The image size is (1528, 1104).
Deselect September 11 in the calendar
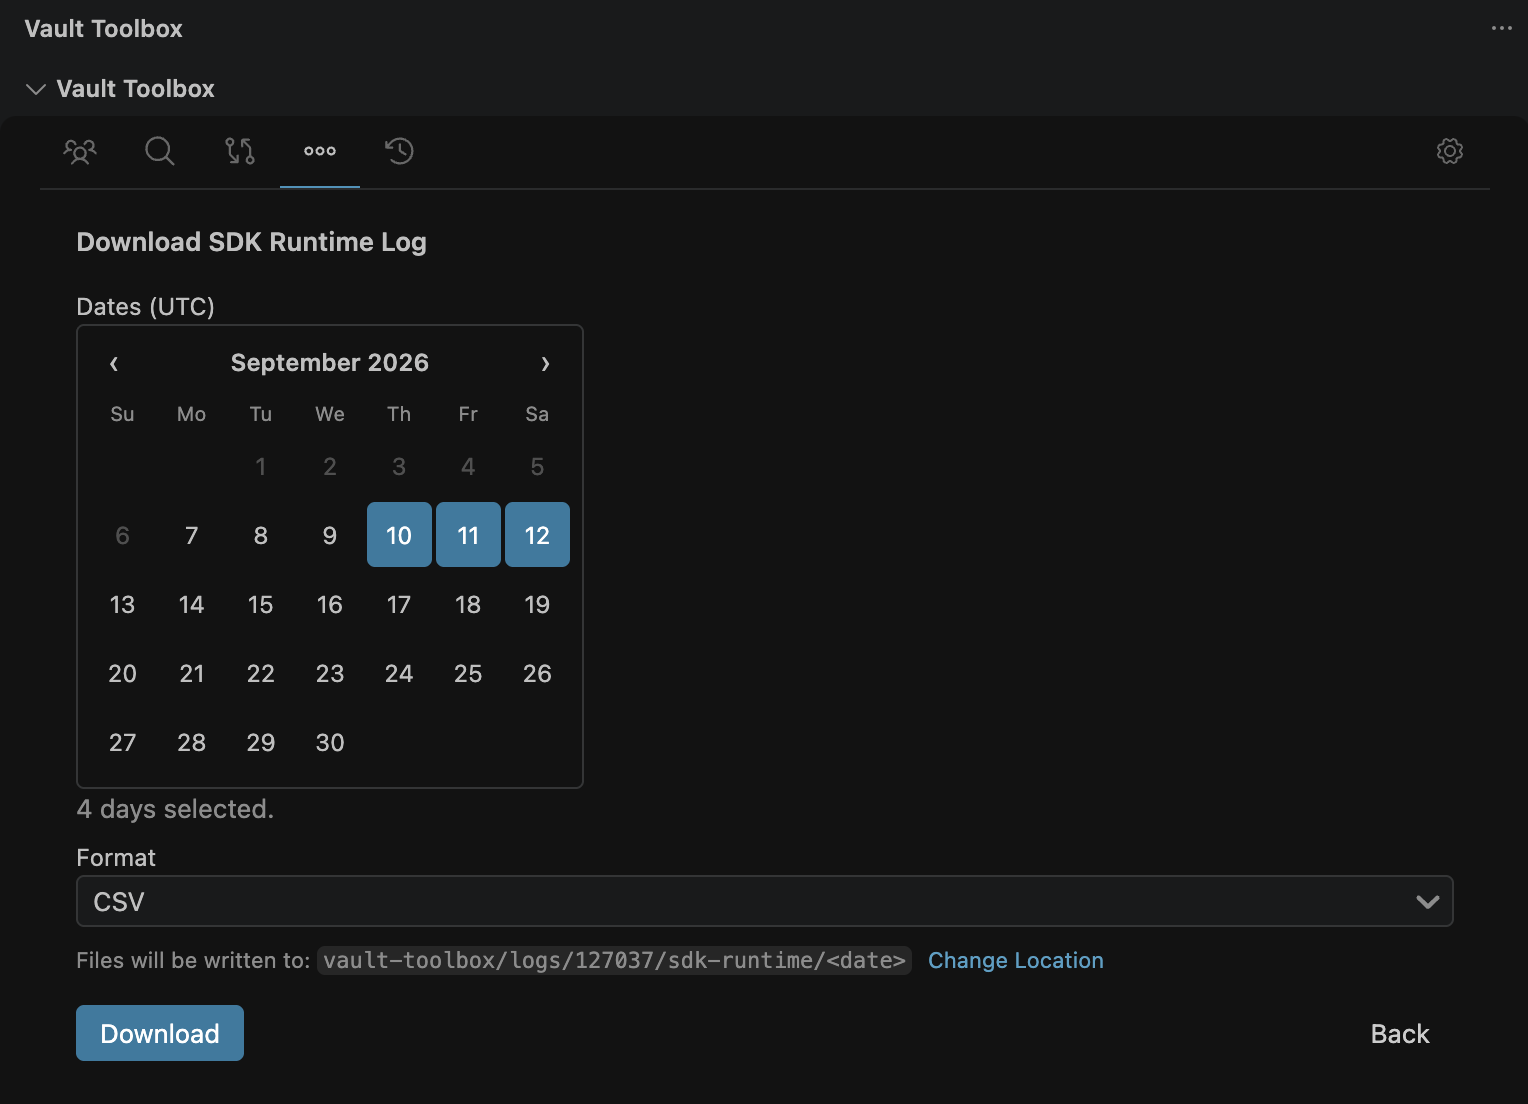468,535
